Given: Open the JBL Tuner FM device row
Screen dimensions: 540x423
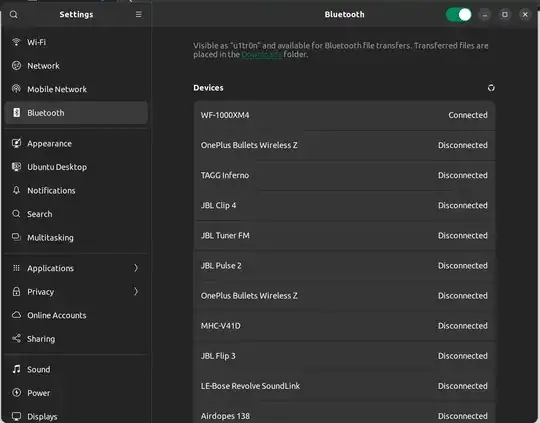Looking at the screenshot, I should pos(344,235).
